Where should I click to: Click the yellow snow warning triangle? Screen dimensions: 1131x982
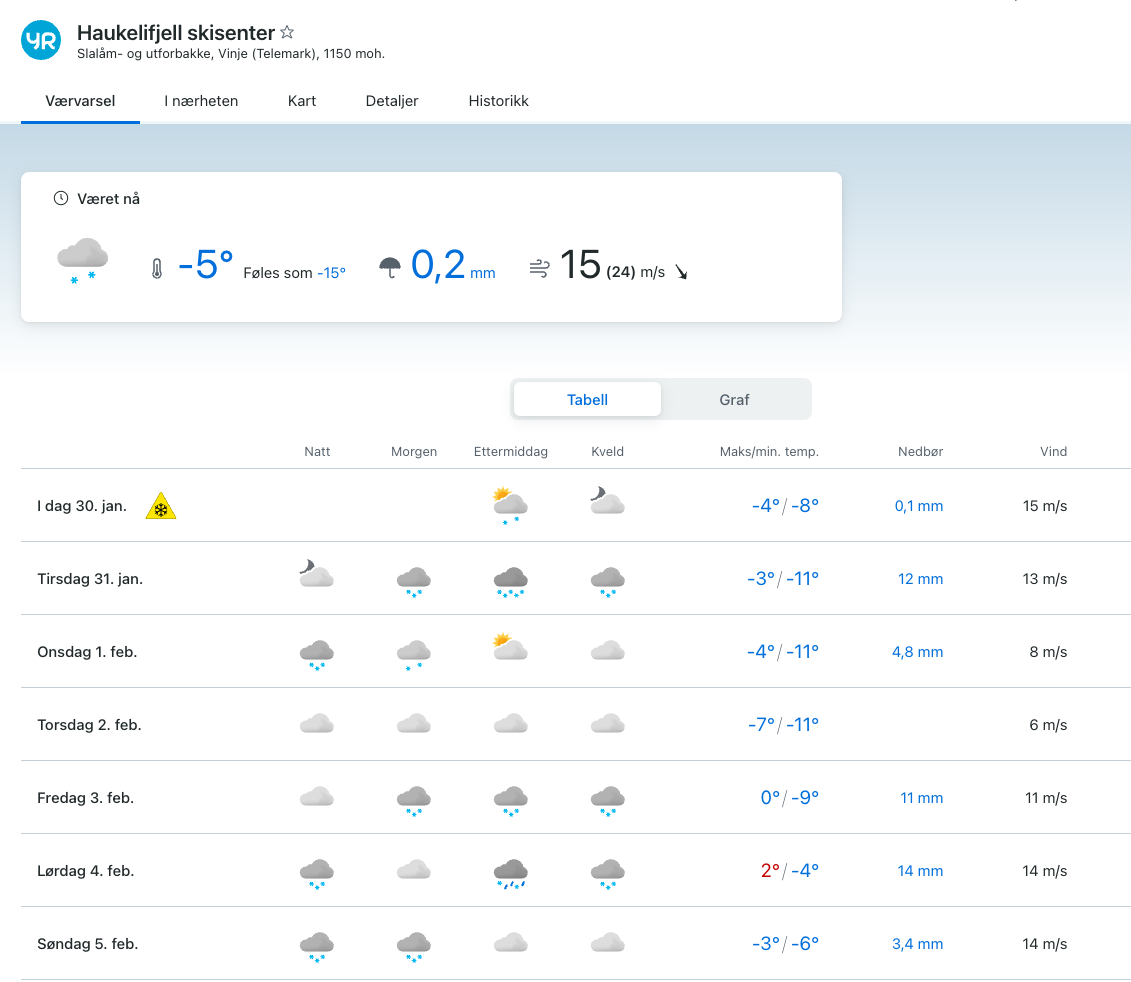tap(160, 507)
